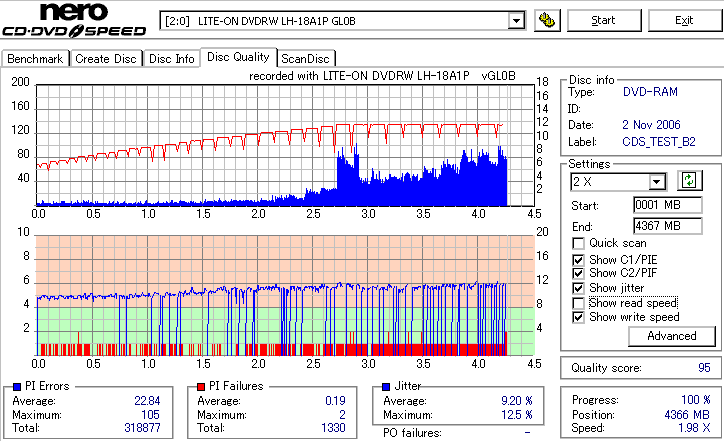Click the blue Jitter legend square
This screenshot has width=724, height=441.
(386, 387)
